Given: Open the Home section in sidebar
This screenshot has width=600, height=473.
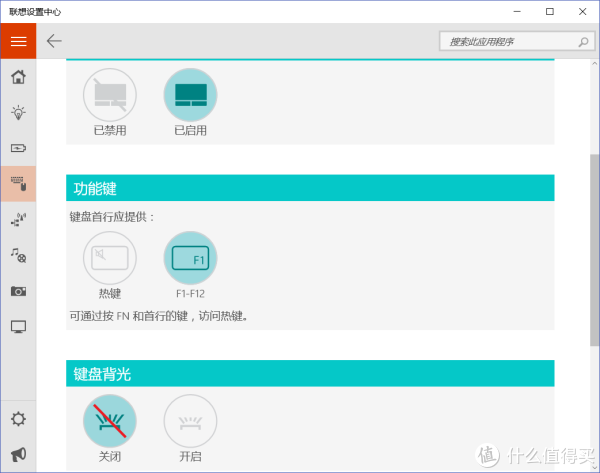Looking at the screenshot, I should point(18,77).
